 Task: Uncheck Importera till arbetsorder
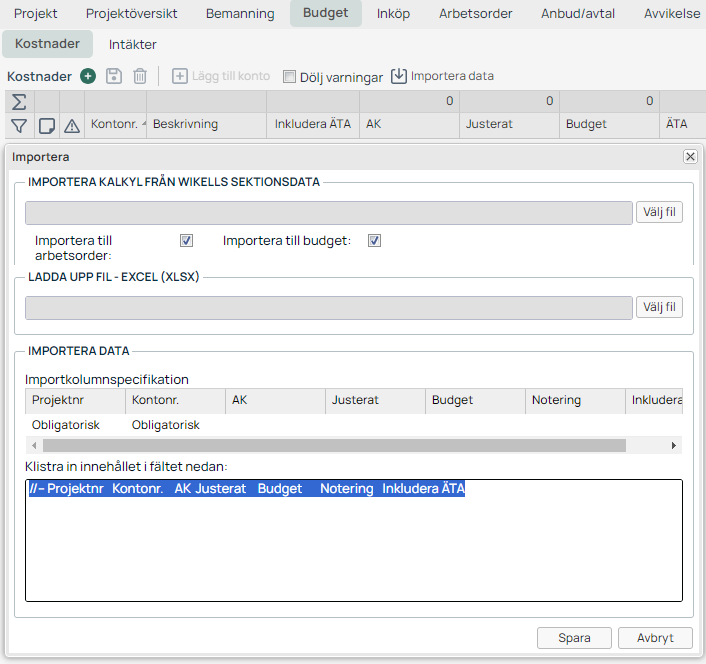(x=186, y=240)
